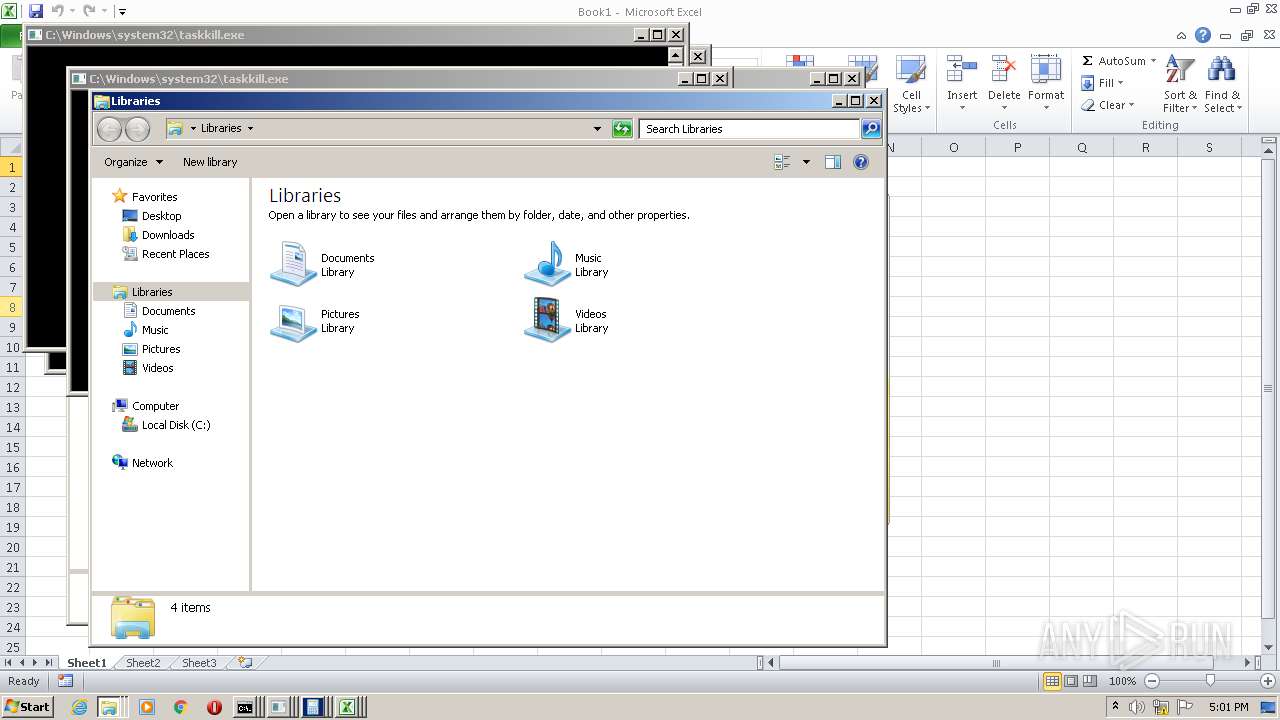Click the macro record status bar icon
Image resolution: width=1280 pixels, height=720 pixels.
coord(65,681)
